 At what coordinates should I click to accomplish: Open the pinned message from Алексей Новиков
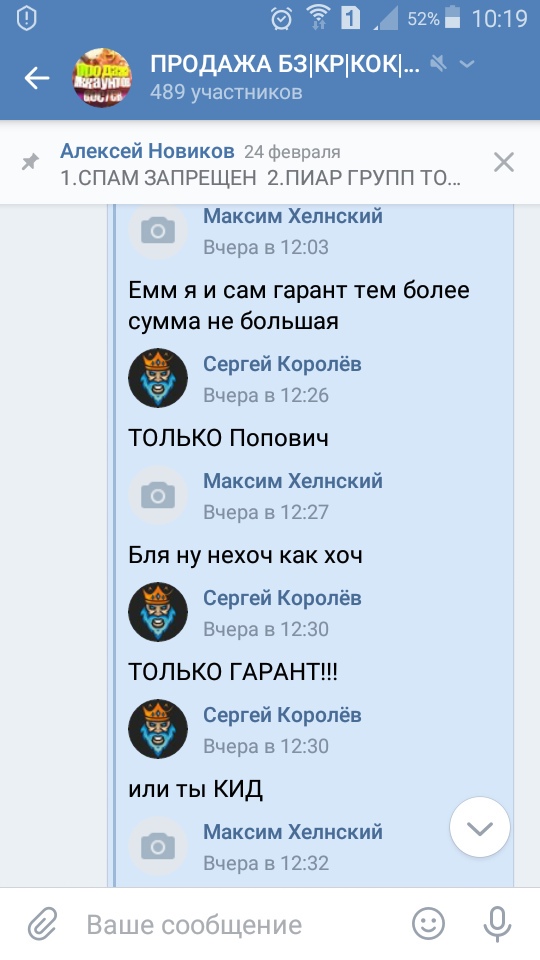(x=260, y=163)
